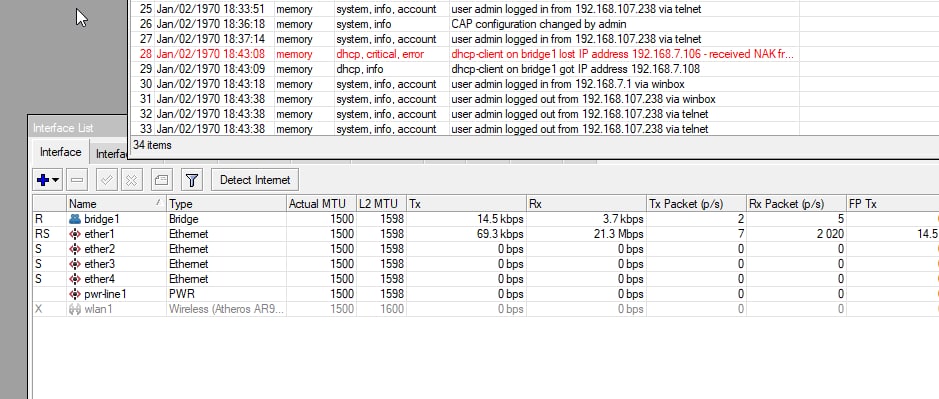This screenshot has height=399, width=939.
Task: Click the Actual MTU column header
Action: (321, 204)
